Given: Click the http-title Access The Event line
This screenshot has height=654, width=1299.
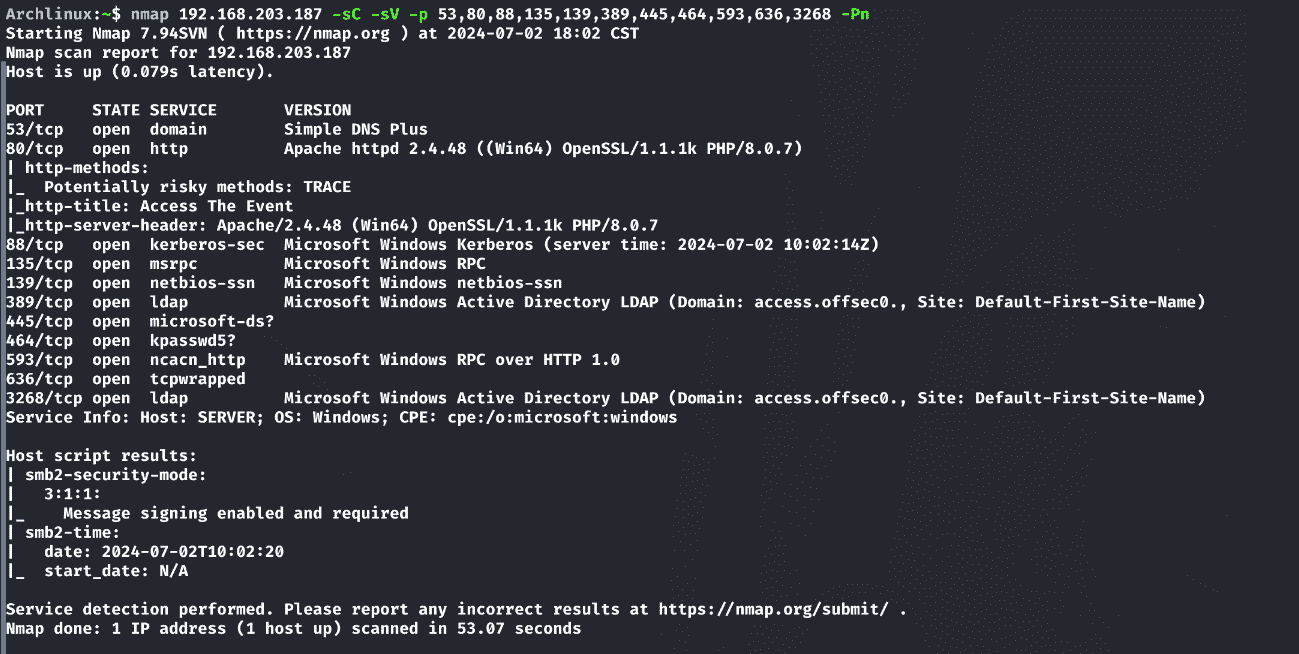Looking at the screenshot, I should (x=150, y=206).
